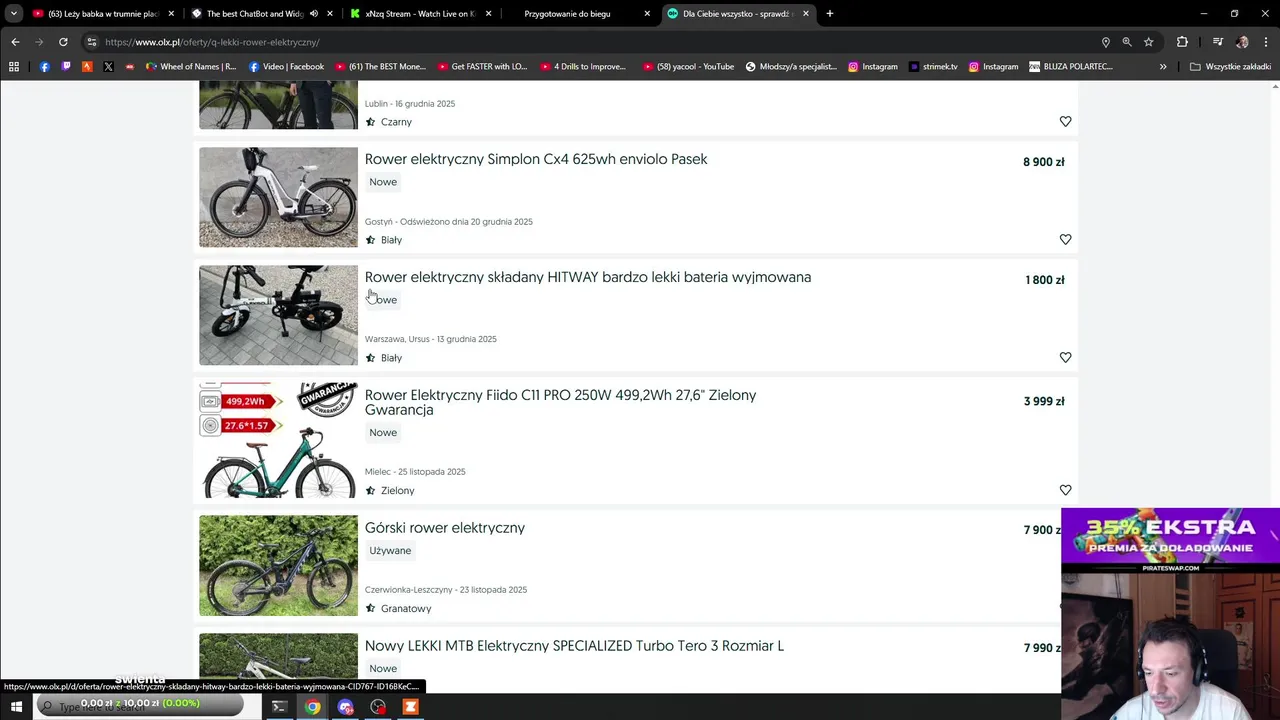Screen dimensions: 1280x720
Task: Open the Facebook bookmark icon
Action: [x=45, y=67]
